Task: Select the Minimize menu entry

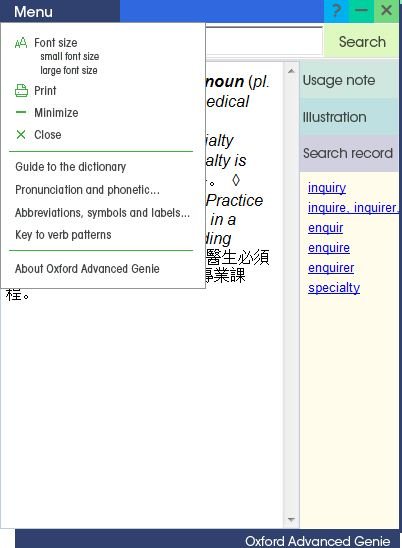Action: [56, 113]
